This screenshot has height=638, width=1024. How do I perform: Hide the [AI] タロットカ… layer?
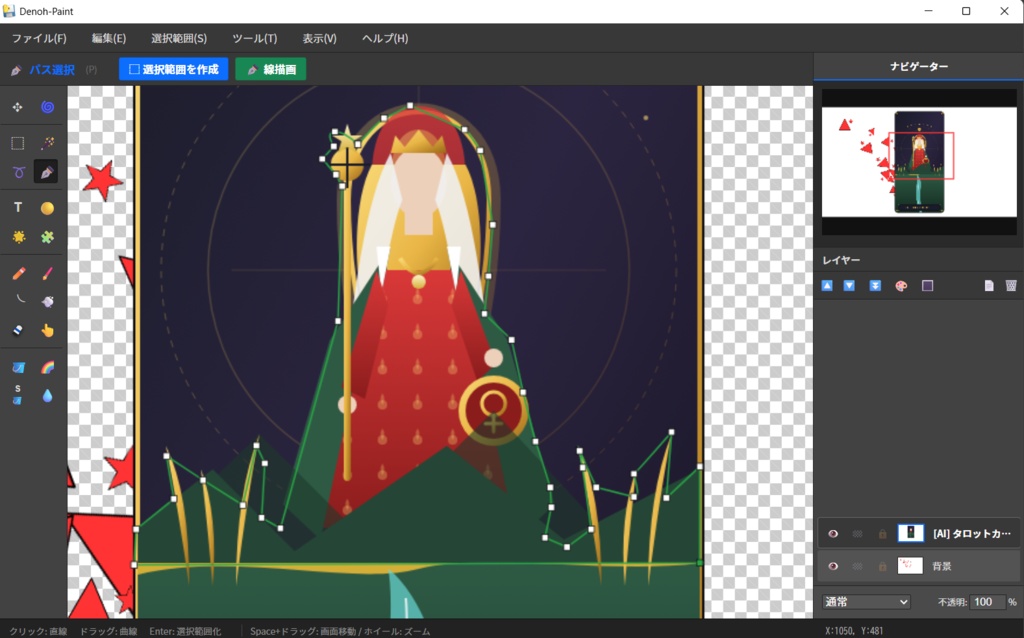pyautogui.click(x=833, y=534)
